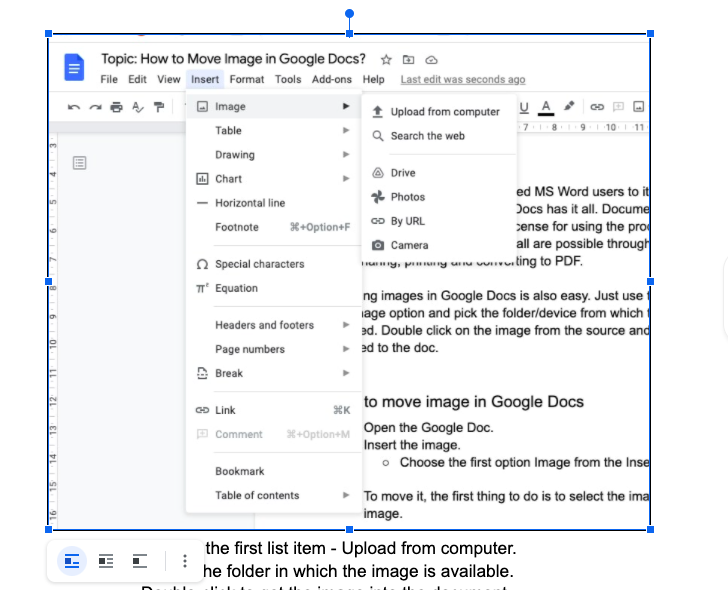728x590 pixels.
Task: Click the move to folder icon
Action: click(x=408, y=59)
